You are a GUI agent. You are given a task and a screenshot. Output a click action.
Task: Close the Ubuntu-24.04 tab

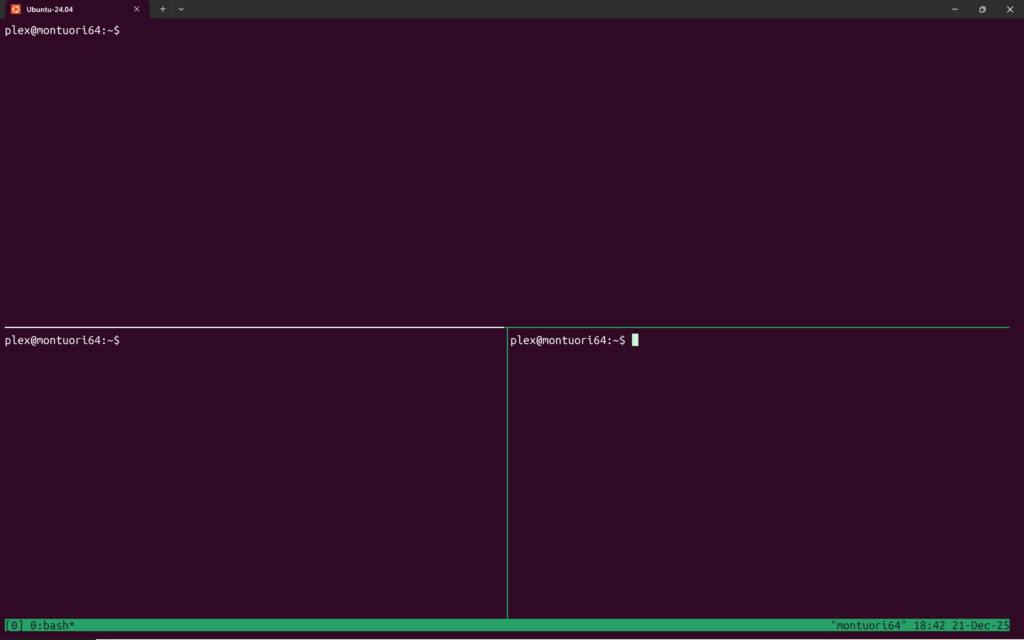pyautogui.click(x=137, y=9)
